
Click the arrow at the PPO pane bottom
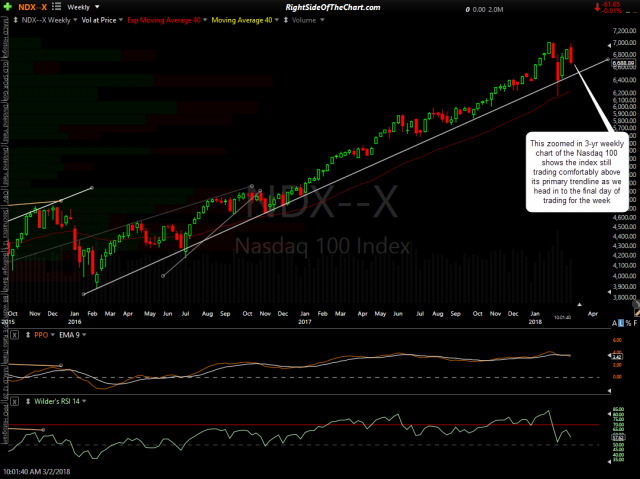(610, 391)
